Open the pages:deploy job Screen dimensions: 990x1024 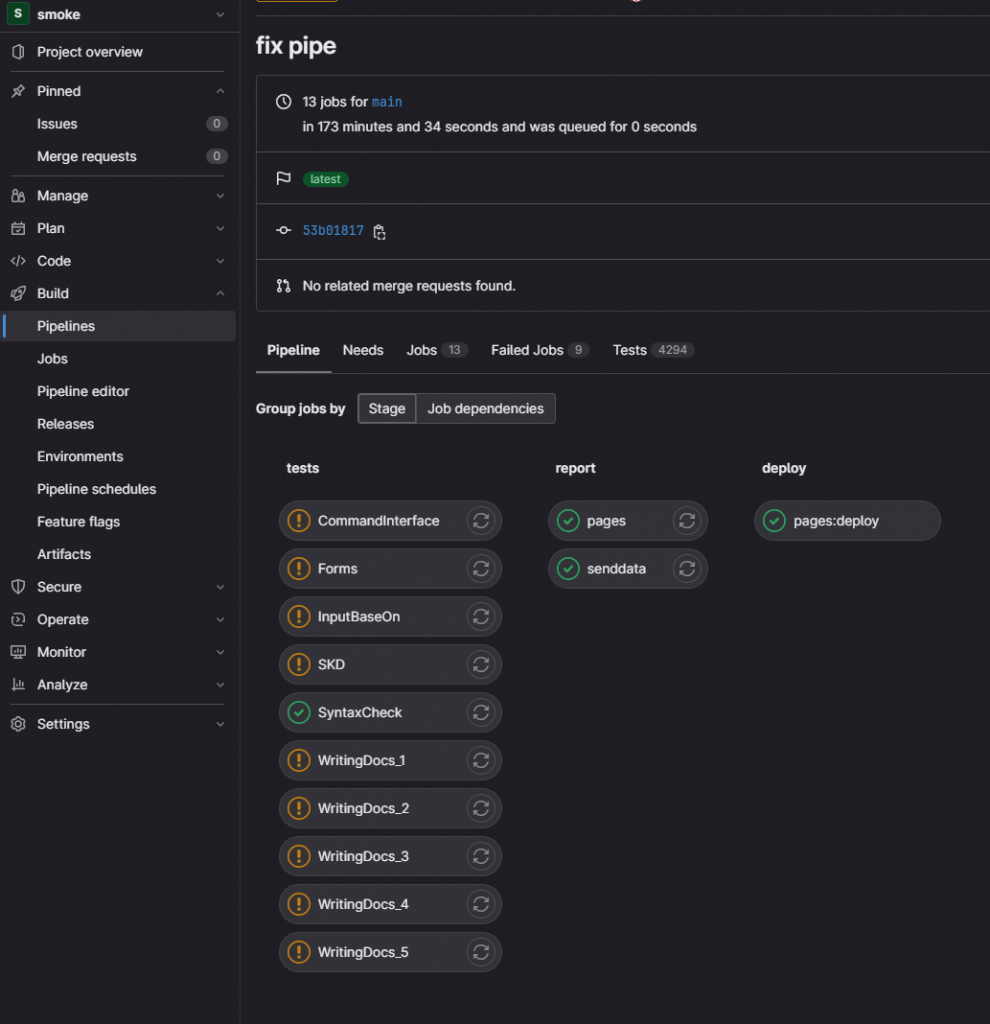point(836,521)
